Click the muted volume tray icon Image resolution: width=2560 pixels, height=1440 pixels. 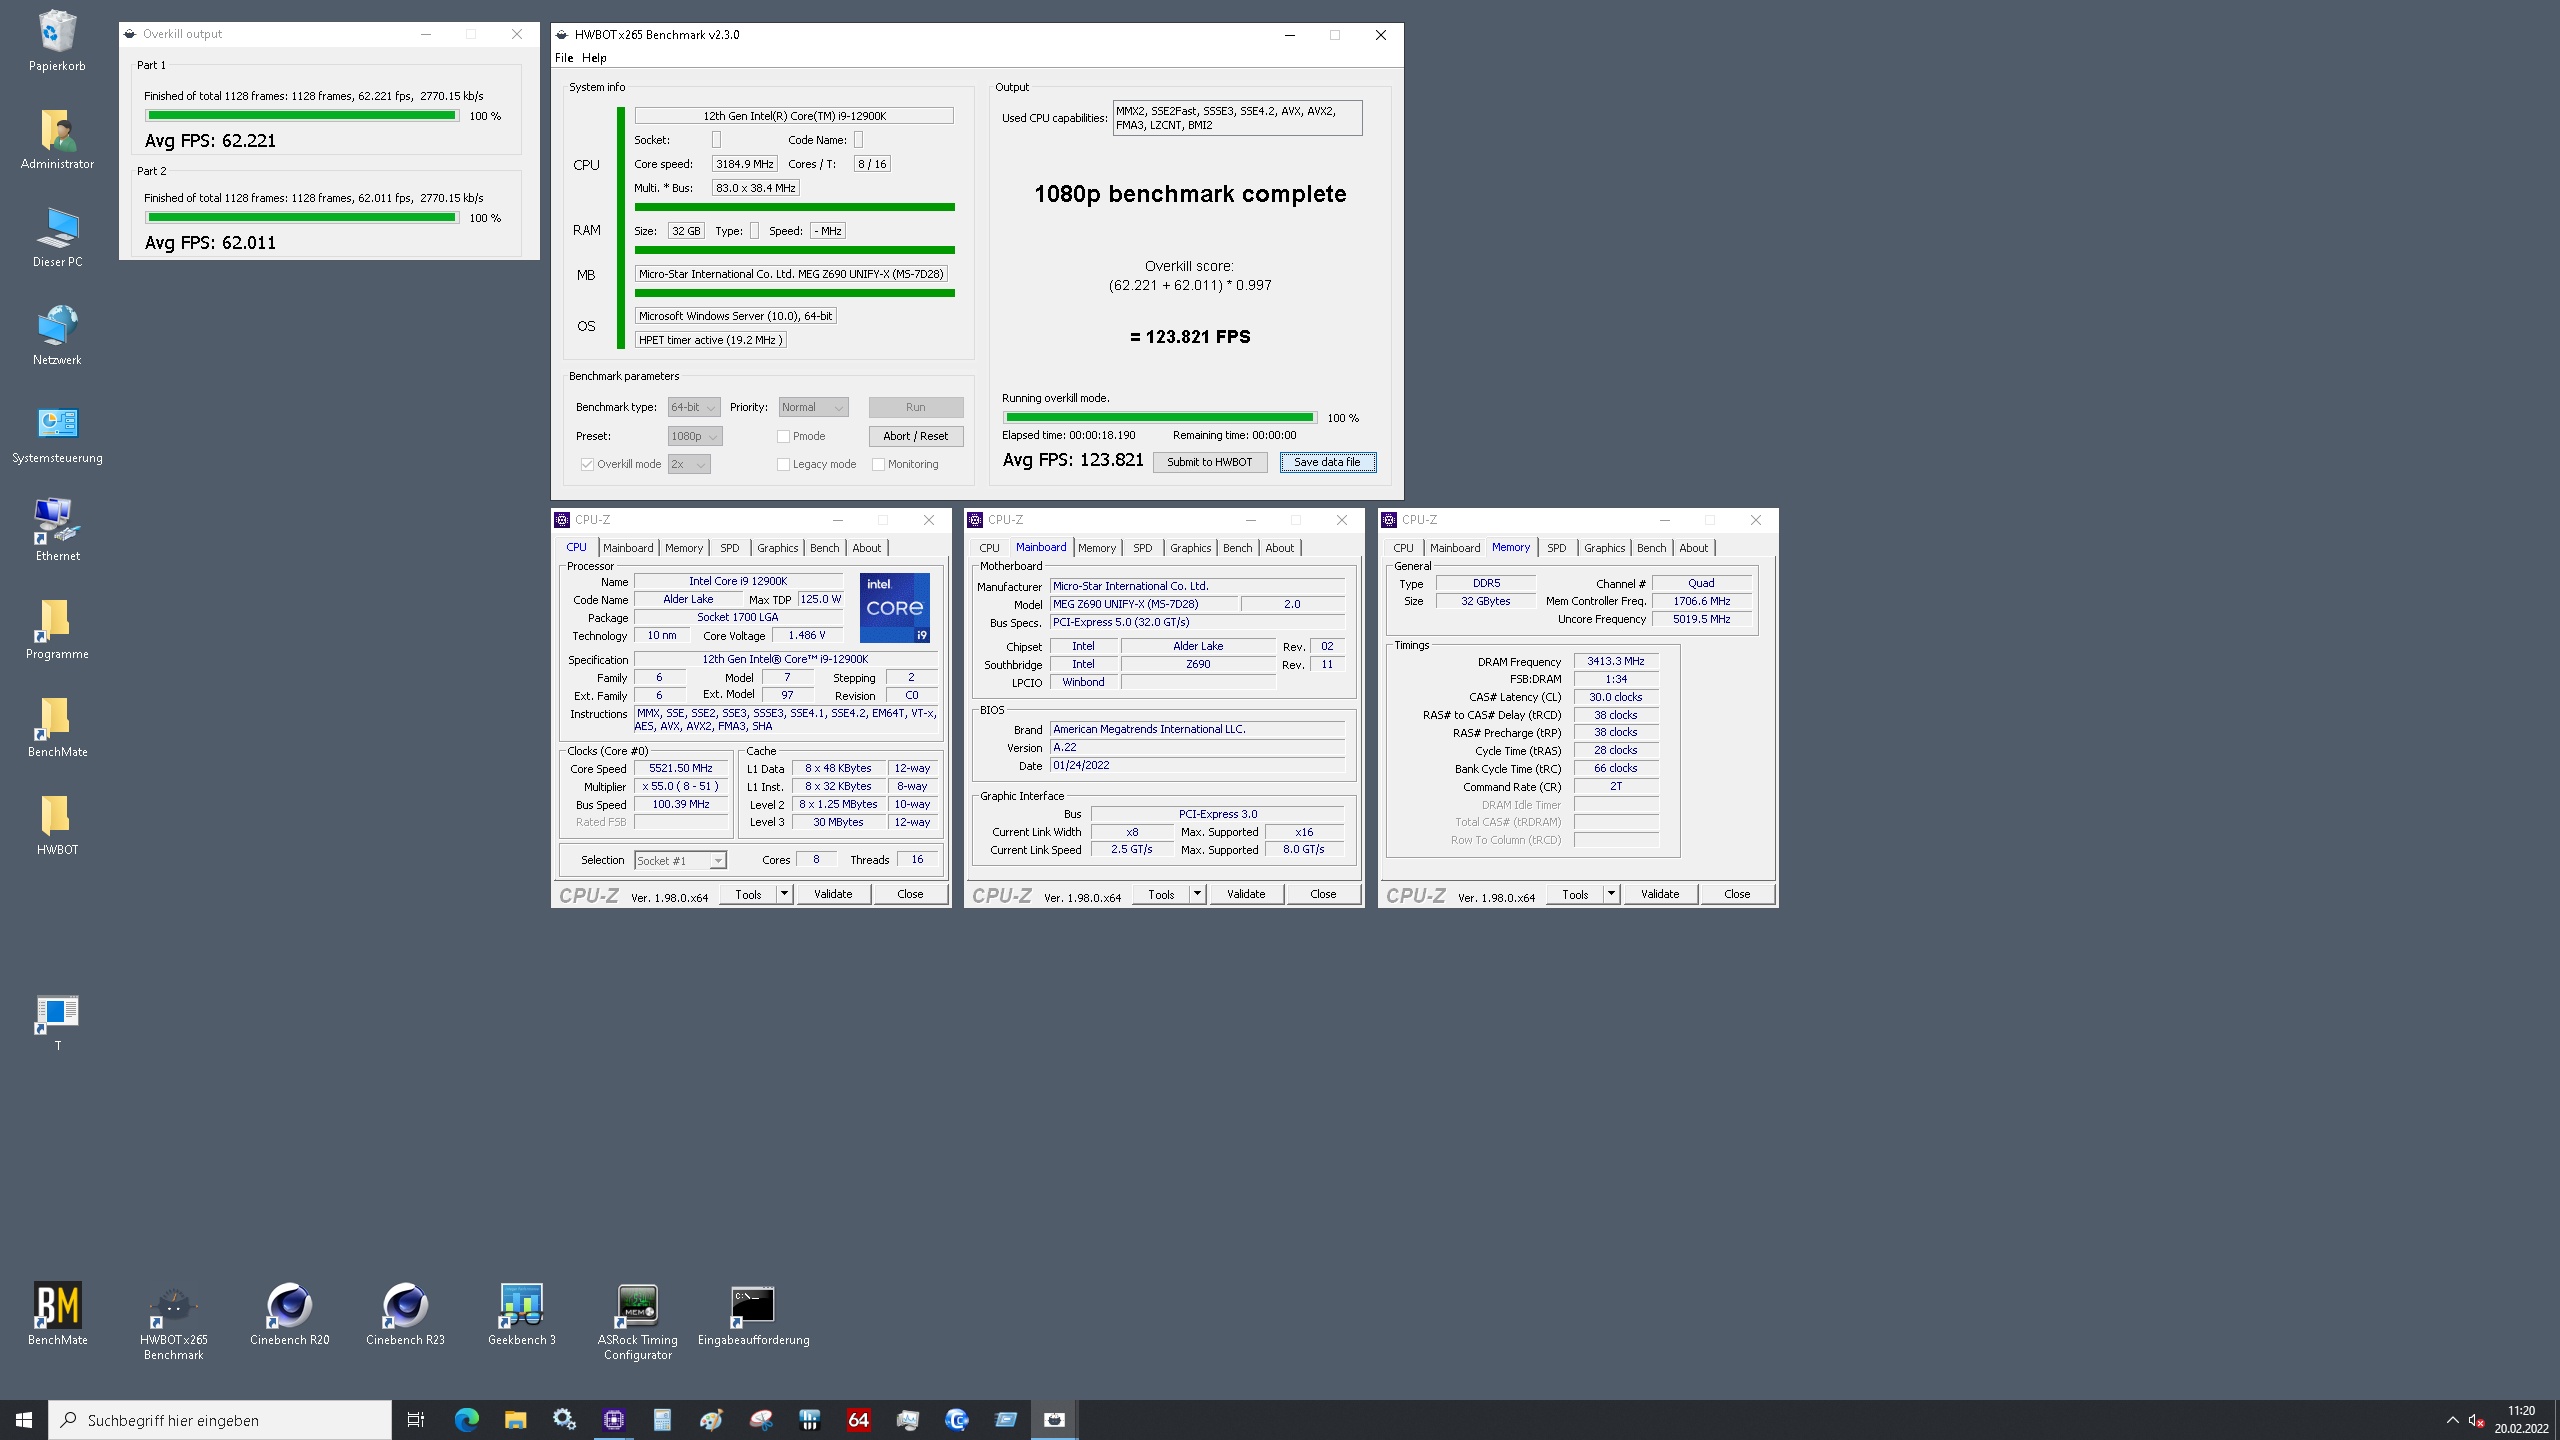pyautogui.click(x=2476, y=1420)
